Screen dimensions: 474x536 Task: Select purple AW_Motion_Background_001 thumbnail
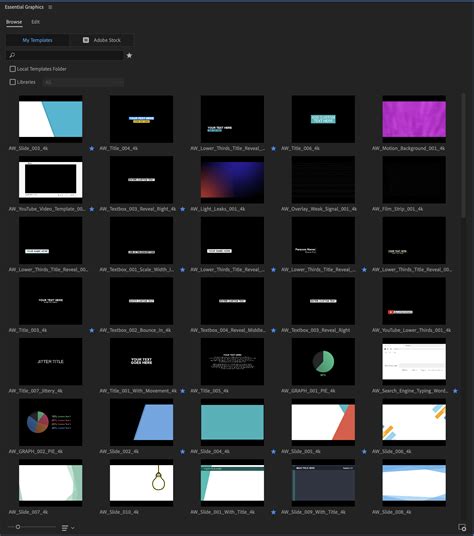point(414,119)
